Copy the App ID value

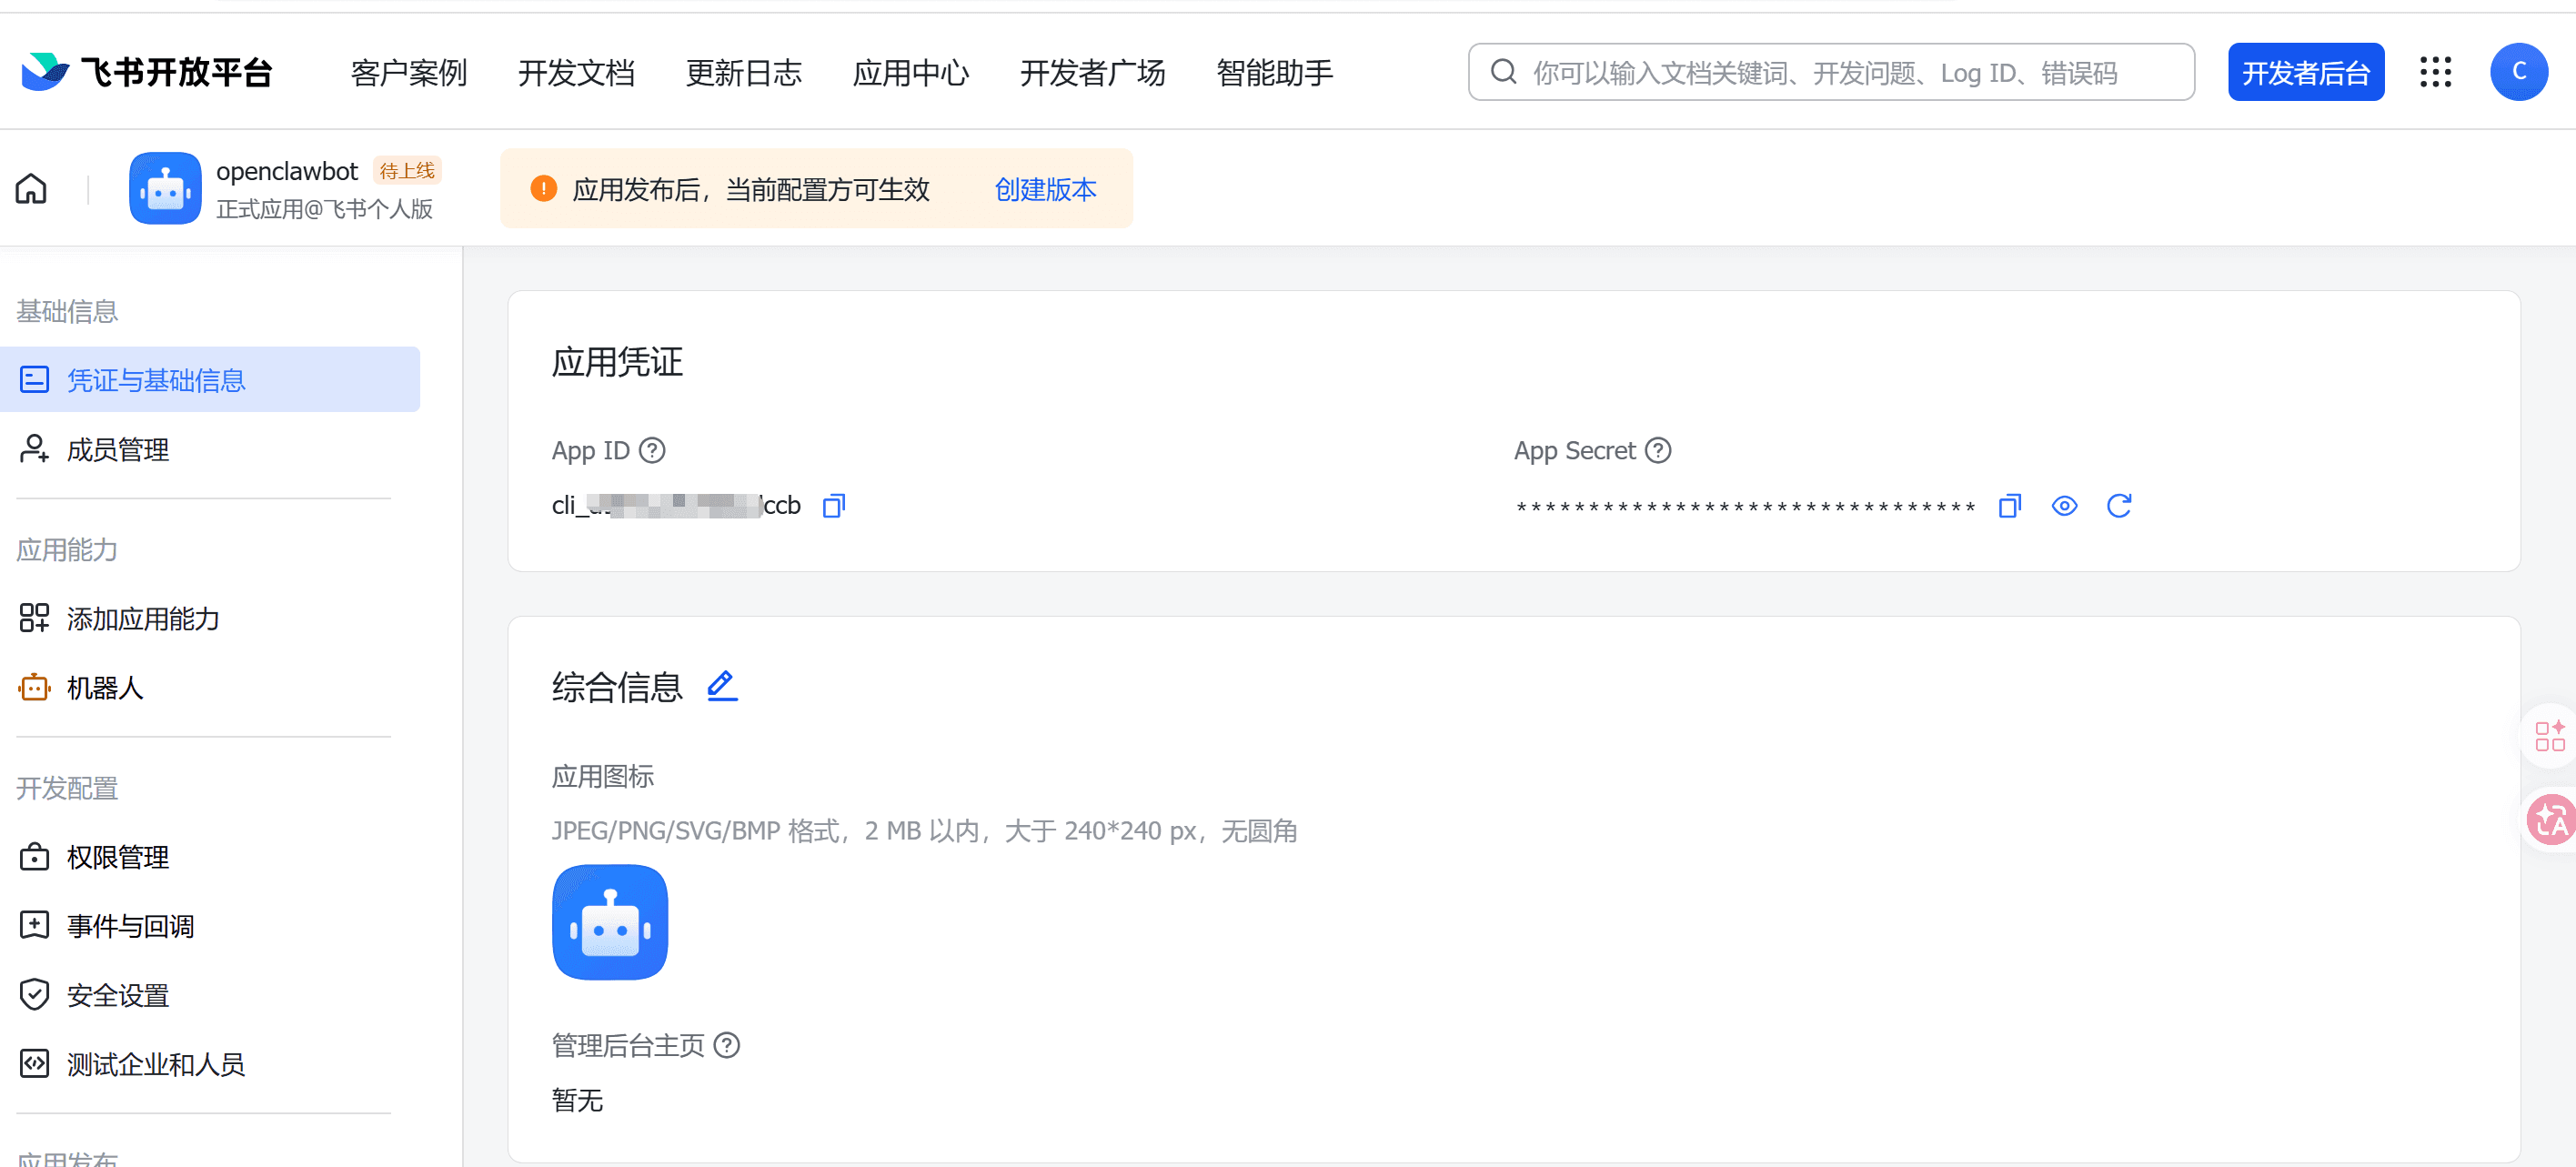click(x=833, y=506)
